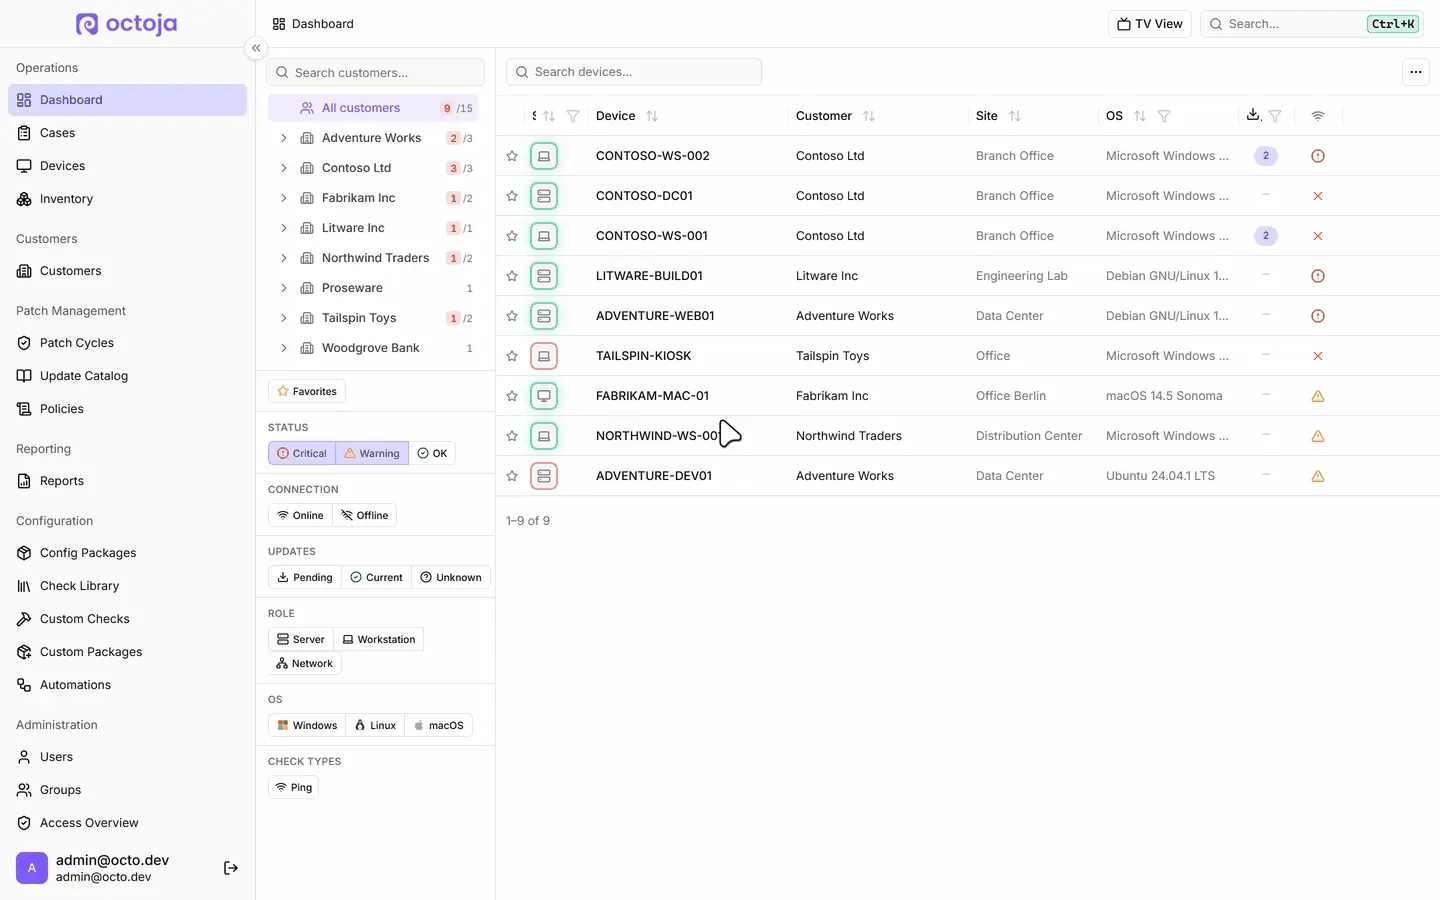Click the server icon for ADVENTURE-WEB01

[x=544, y=316]
